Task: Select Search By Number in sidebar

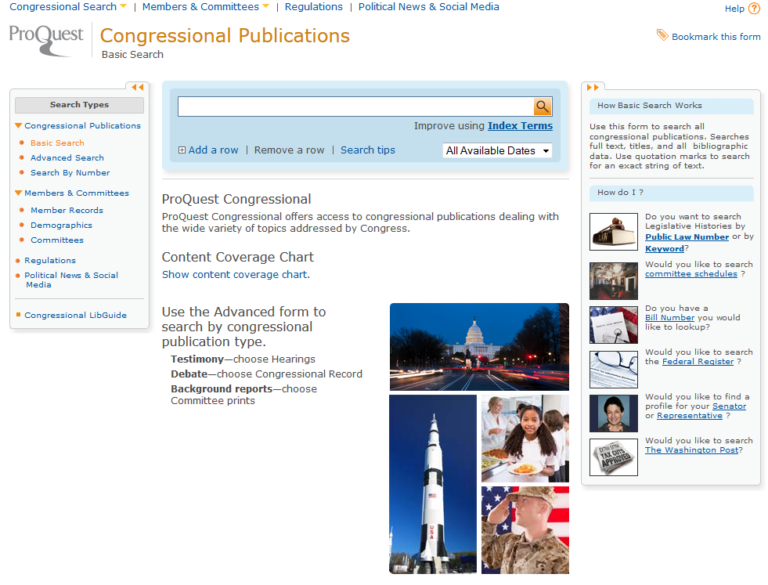Action: (x=70, y=172)
